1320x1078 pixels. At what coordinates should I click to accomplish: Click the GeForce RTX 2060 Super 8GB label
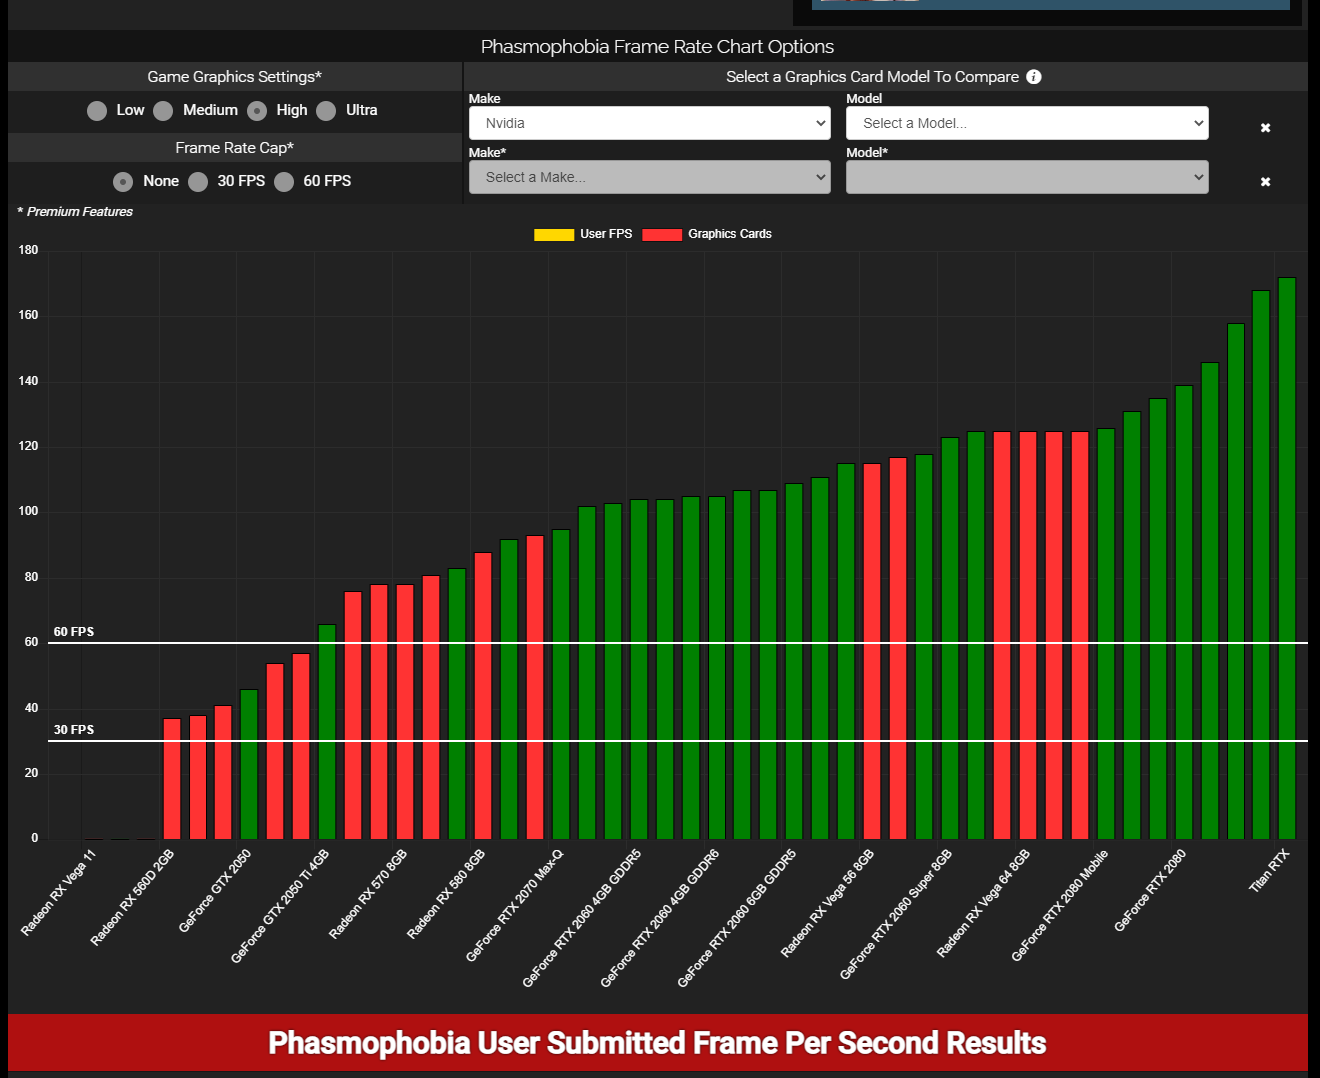point(896,914)
